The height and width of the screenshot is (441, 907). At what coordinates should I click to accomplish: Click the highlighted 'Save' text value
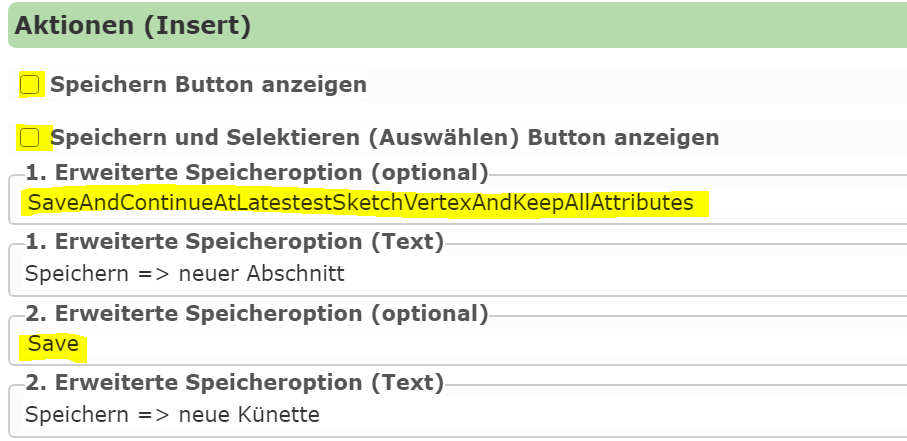tap(53, 344)
